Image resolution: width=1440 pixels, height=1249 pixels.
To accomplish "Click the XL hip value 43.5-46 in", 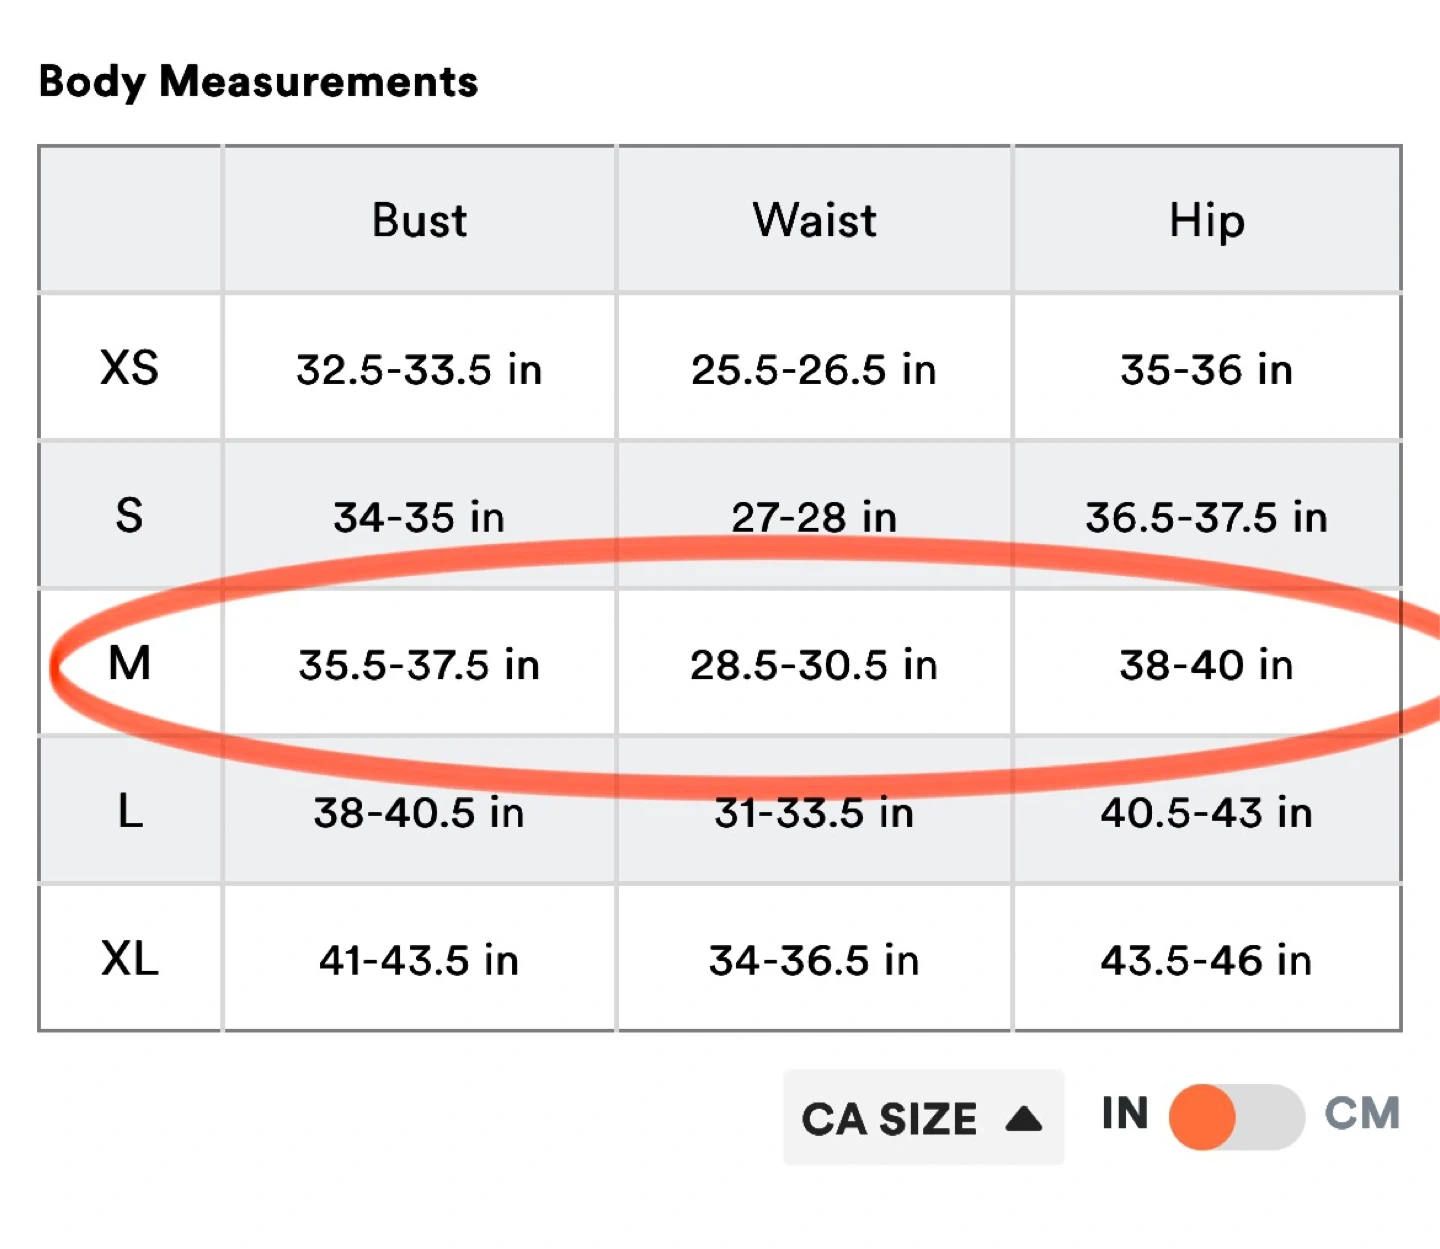I will pyautogui.click(x=1207, y=961).
